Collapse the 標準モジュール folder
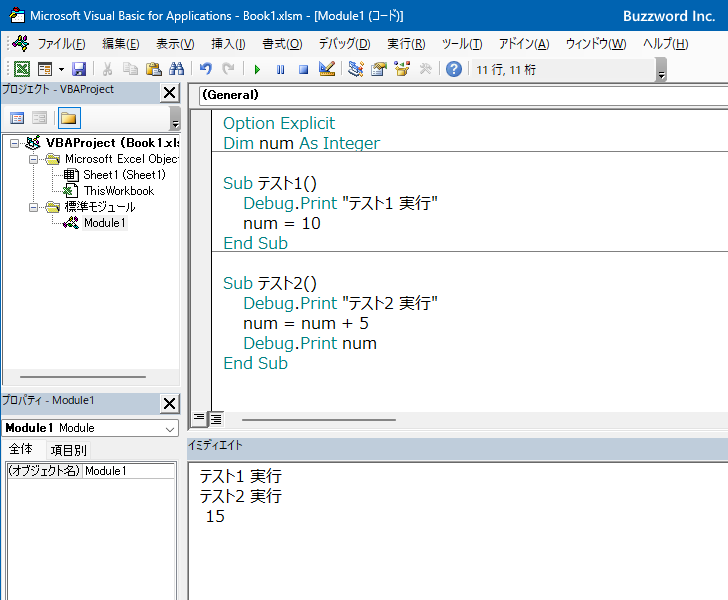Screen dimensions: 728x600 (x=33, y=207)
